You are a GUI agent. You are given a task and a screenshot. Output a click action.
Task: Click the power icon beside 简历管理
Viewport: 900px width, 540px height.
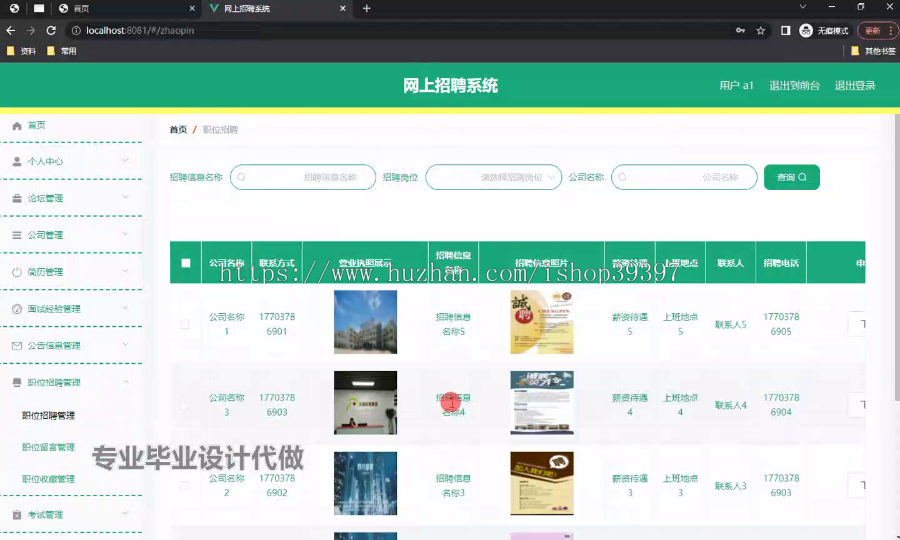click(17, 272)
